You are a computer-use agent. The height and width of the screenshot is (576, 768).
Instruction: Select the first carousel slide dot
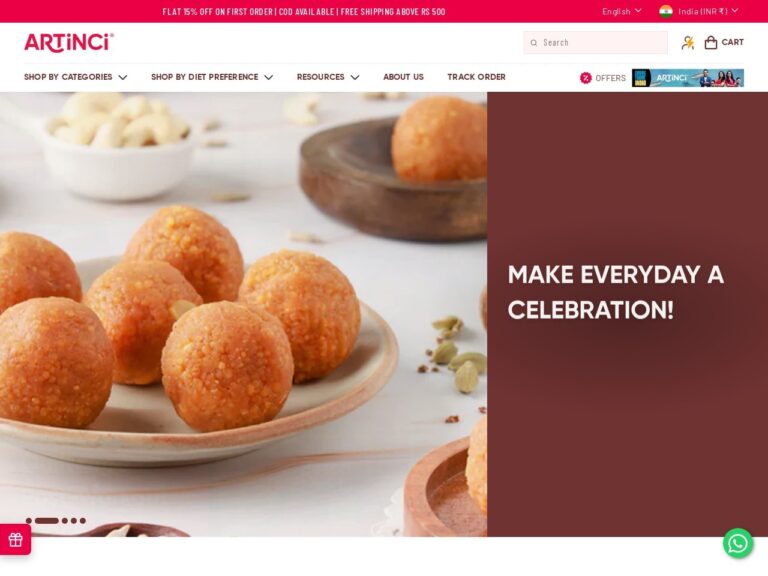29,521
